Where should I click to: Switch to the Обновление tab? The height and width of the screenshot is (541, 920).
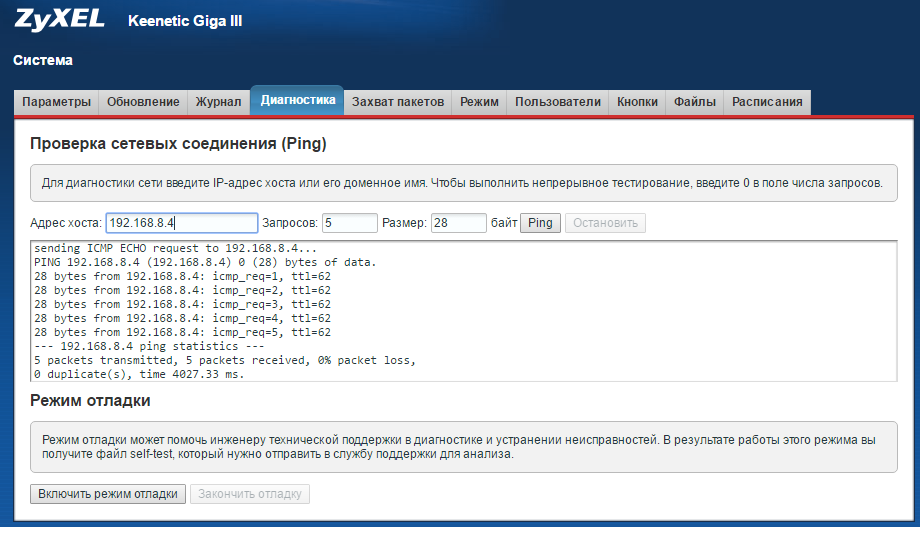point(143,102)
